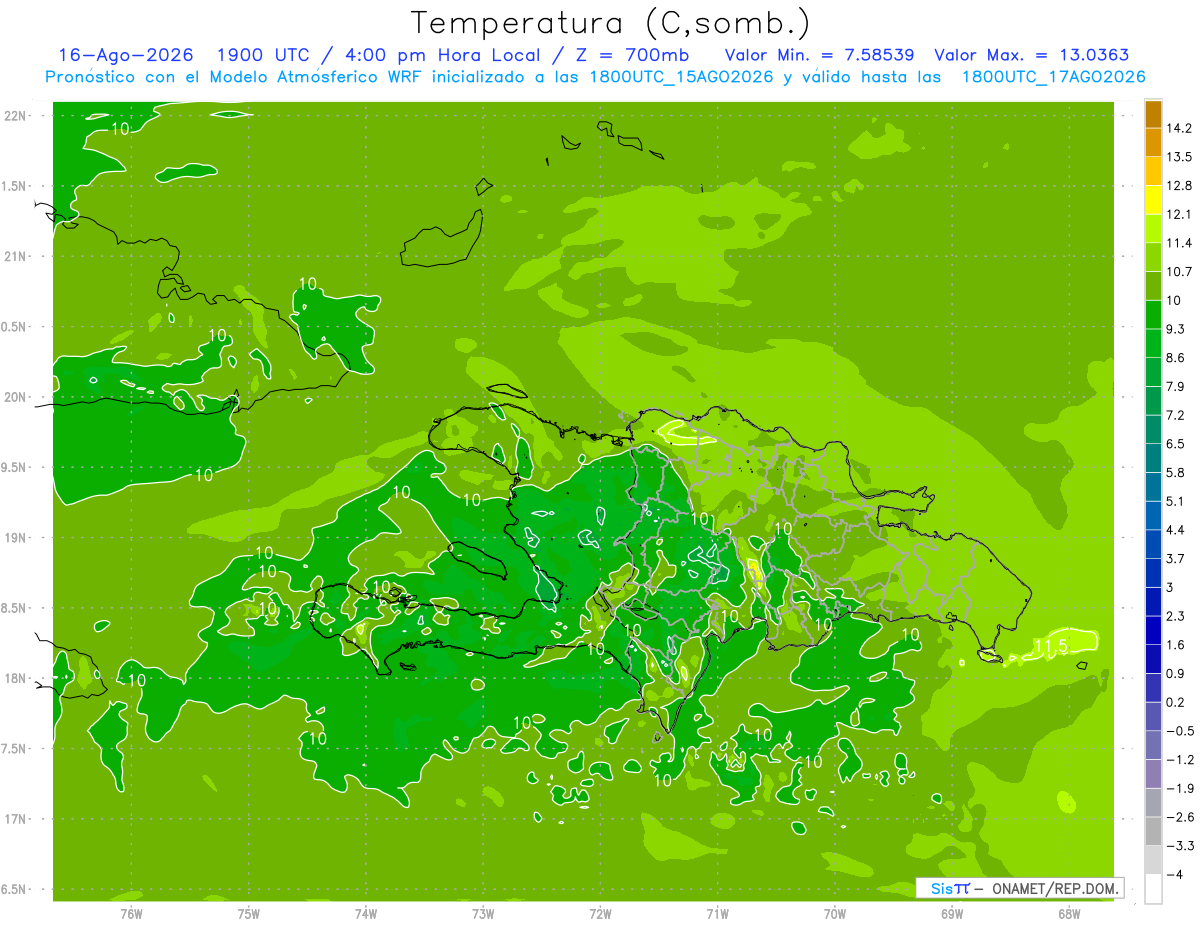Click the "1900 UTC" time text
Screen dimensions: 1200x927
click(262, 56)
